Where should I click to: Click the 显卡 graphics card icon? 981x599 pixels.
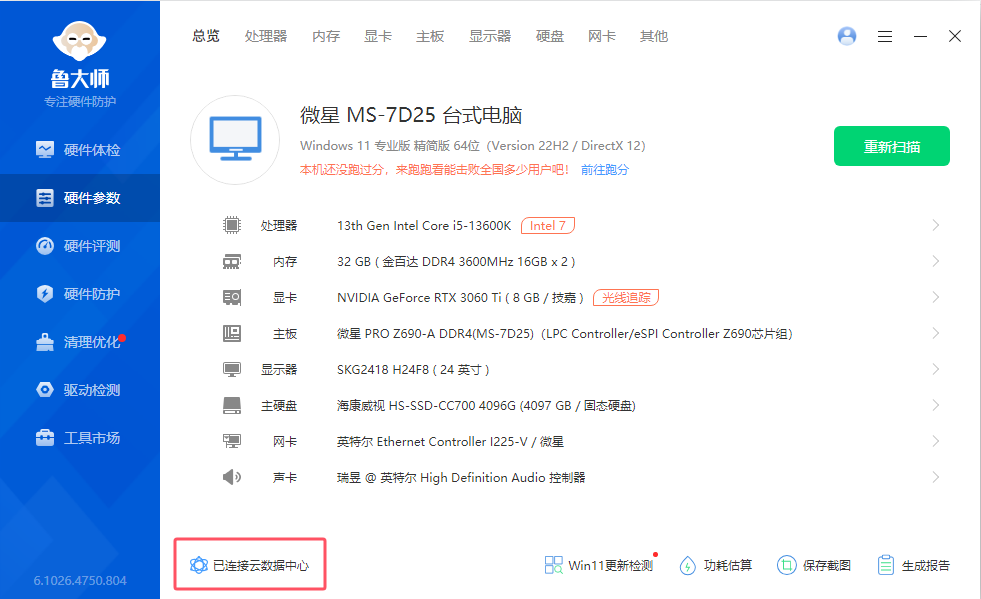(x=231, y=297)
